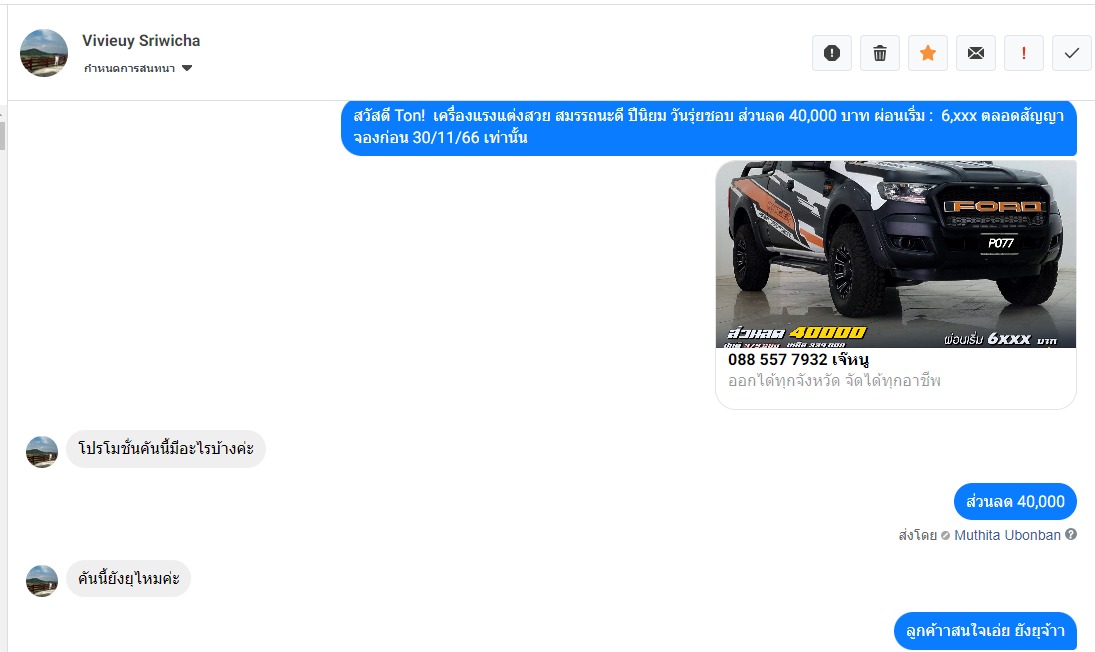Click ad title 088 557 7932 เจ๊หนู

798,360
